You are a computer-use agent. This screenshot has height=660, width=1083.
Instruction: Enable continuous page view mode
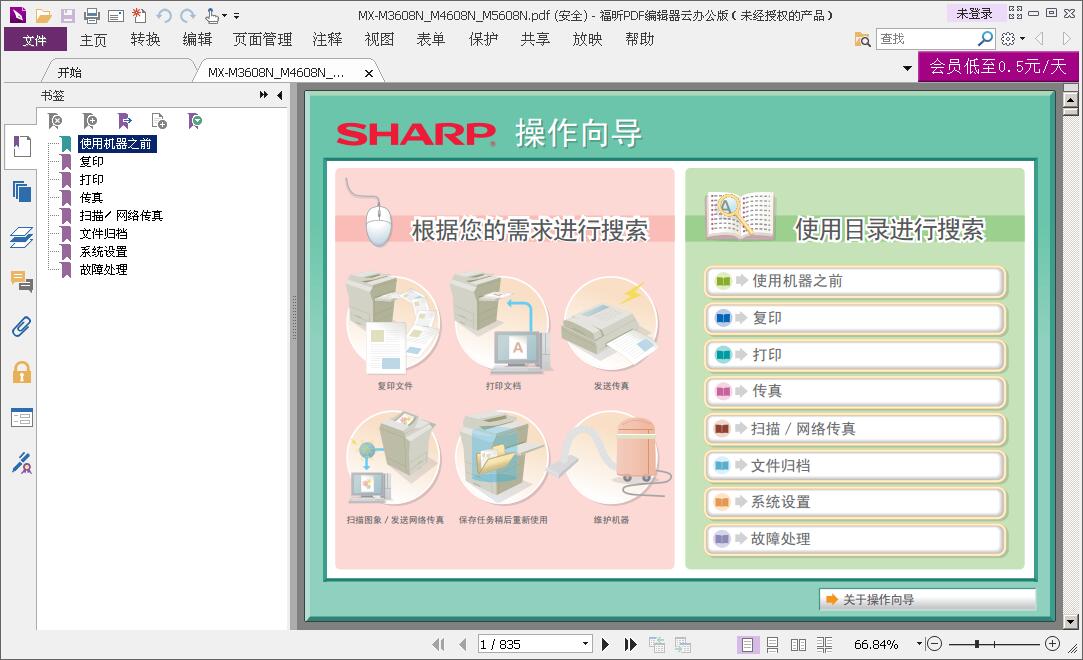(x=772, y=644)
